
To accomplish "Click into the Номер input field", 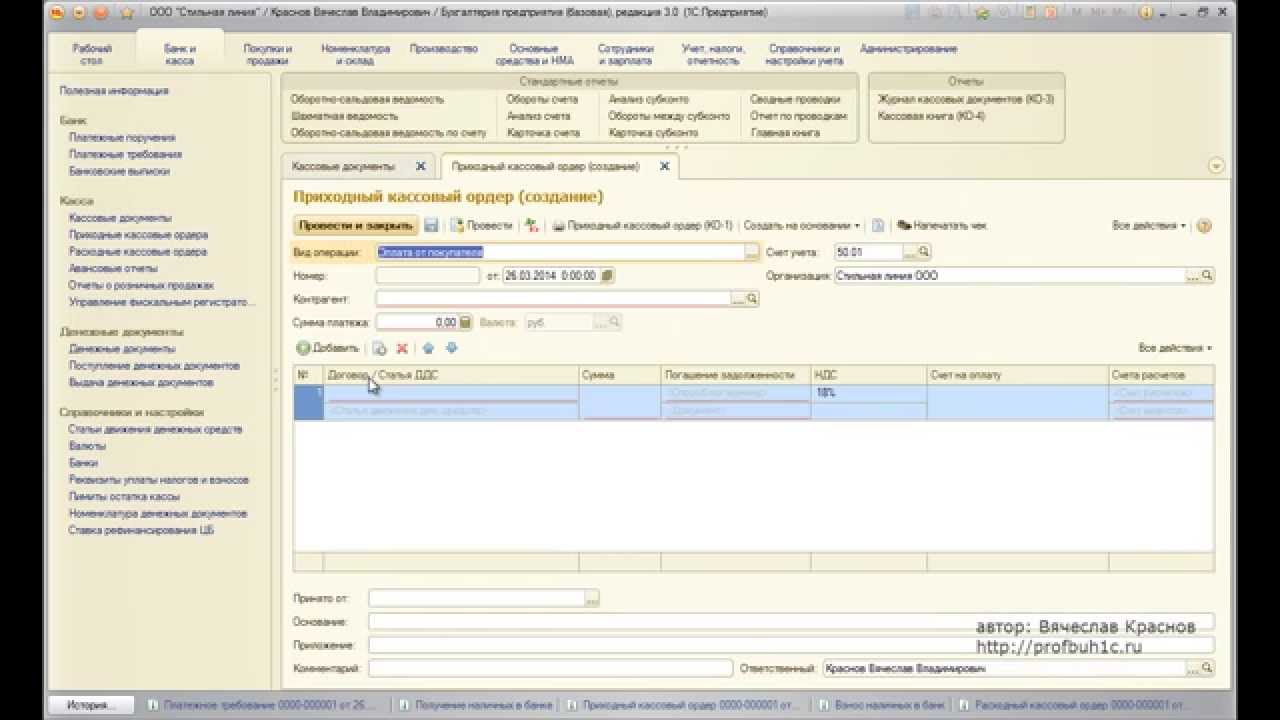I will point(428,276).
